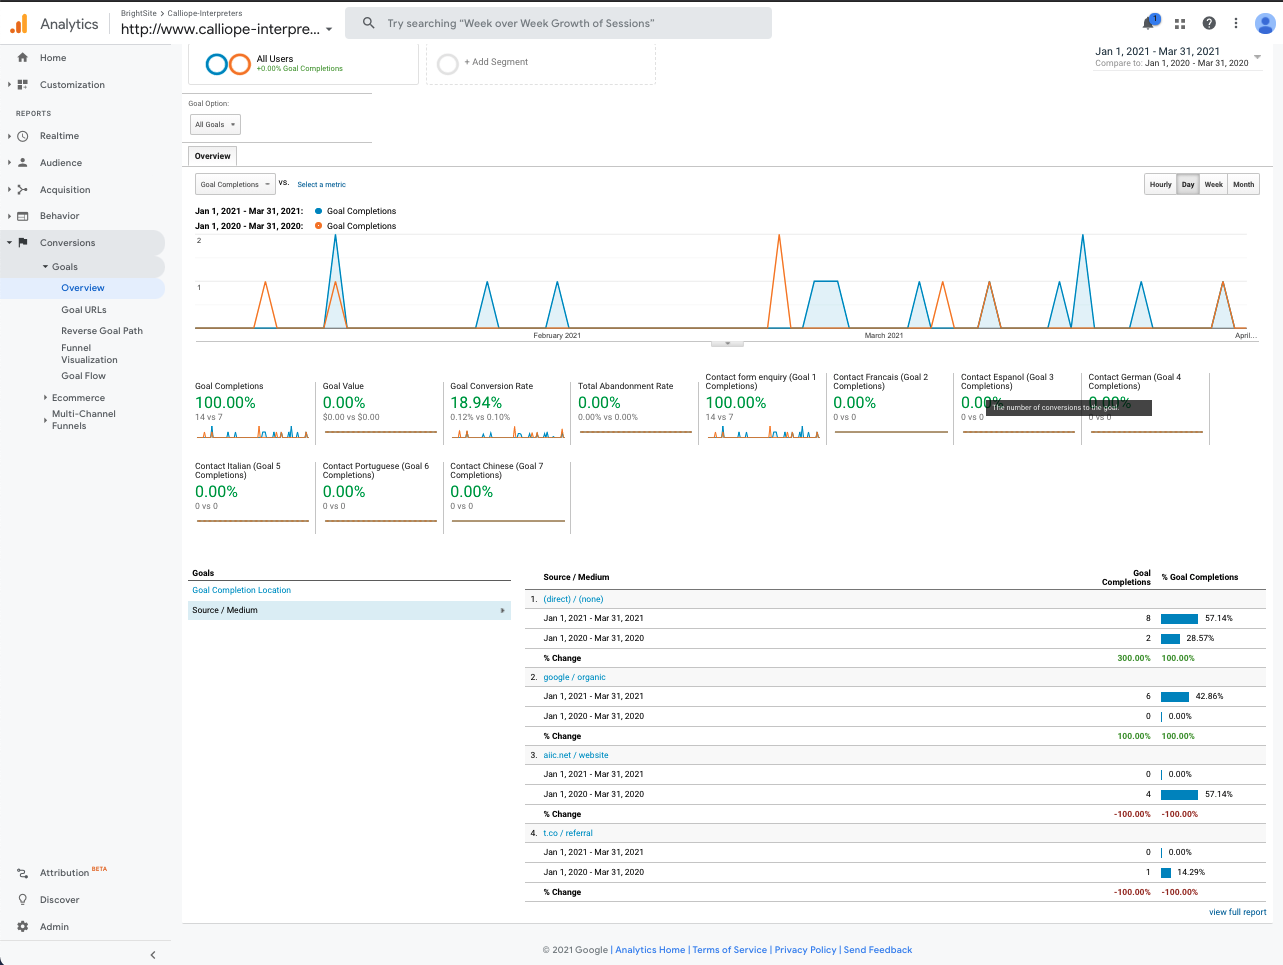Switch the graph to Month granularity
The height and width of the screenshot is (965, 1283).
click(x=1243, y=184)
